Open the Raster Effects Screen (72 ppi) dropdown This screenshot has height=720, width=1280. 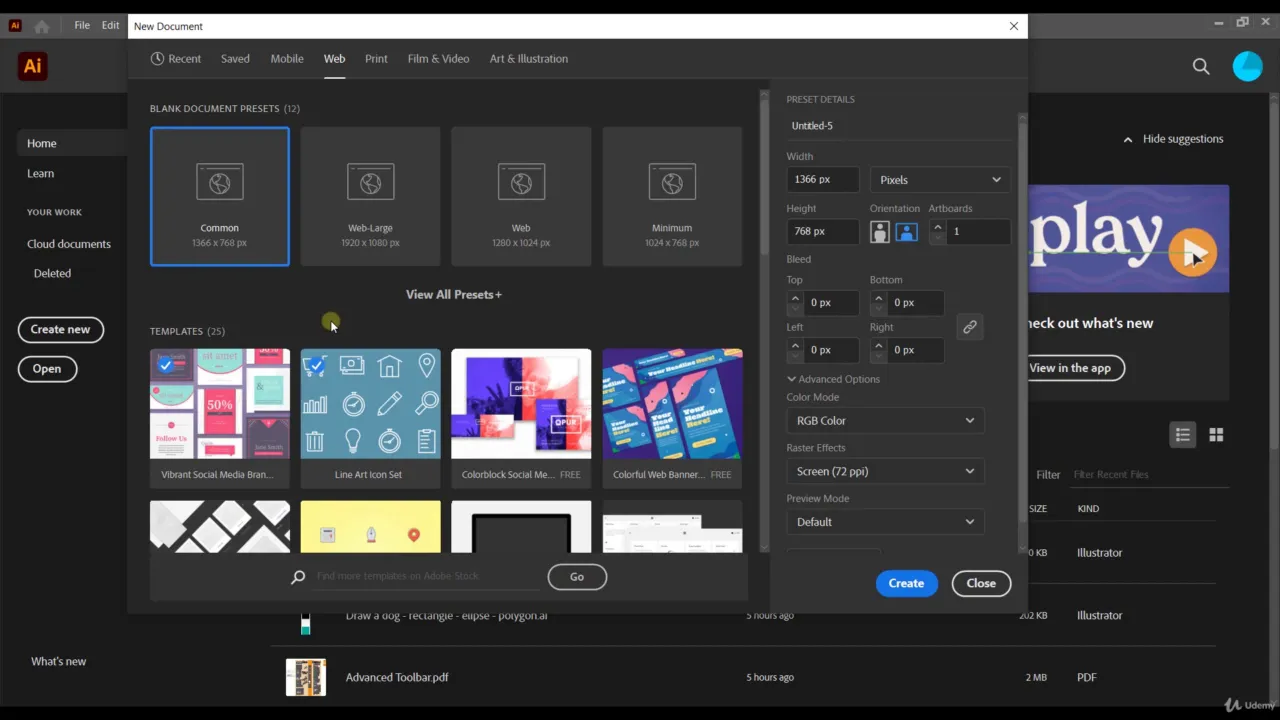pyautogui.click(x=885, y=471)
